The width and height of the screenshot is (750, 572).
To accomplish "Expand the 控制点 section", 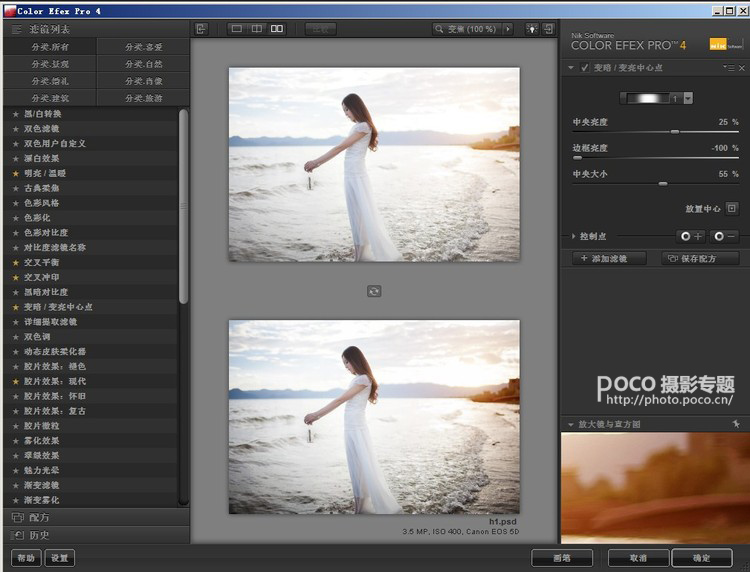I will click(573, 236).
